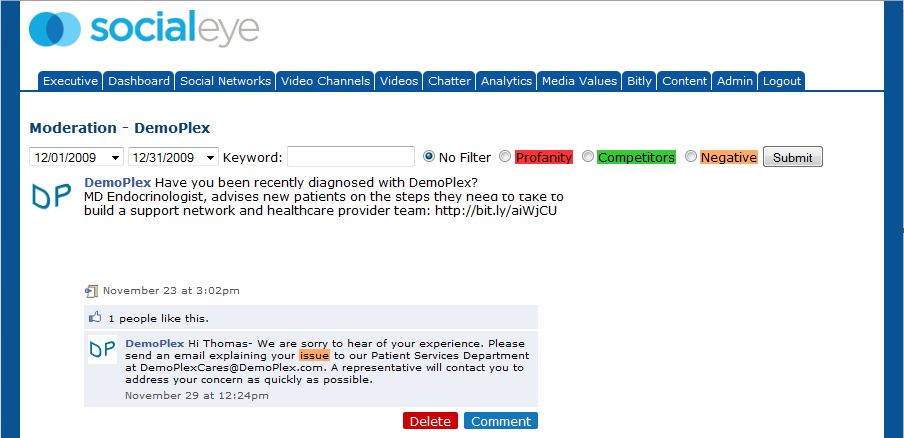This screenshot has width=904, height=438.
Task: Open the Social Networks tab
Action: click(225, 81)
